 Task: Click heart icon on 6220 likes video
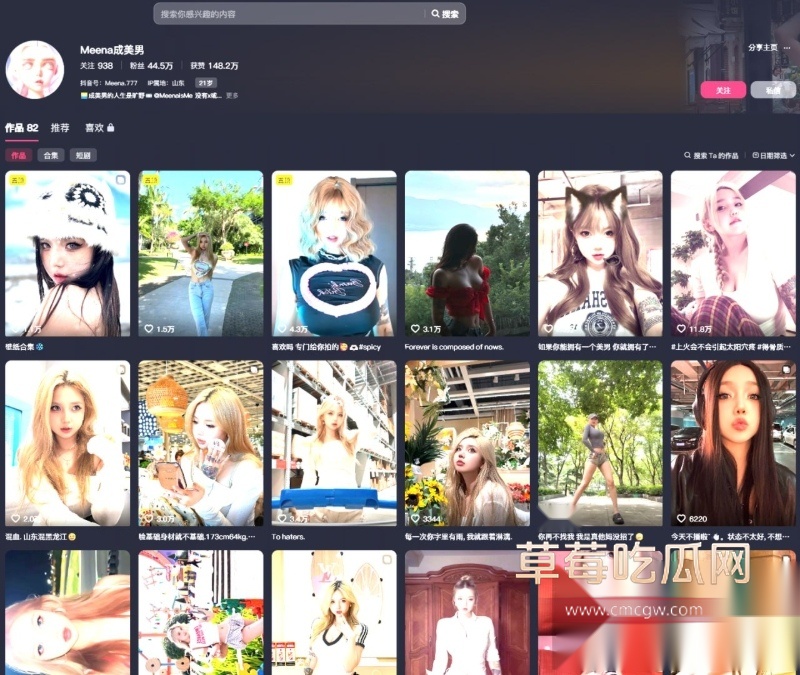click(682, 519)
